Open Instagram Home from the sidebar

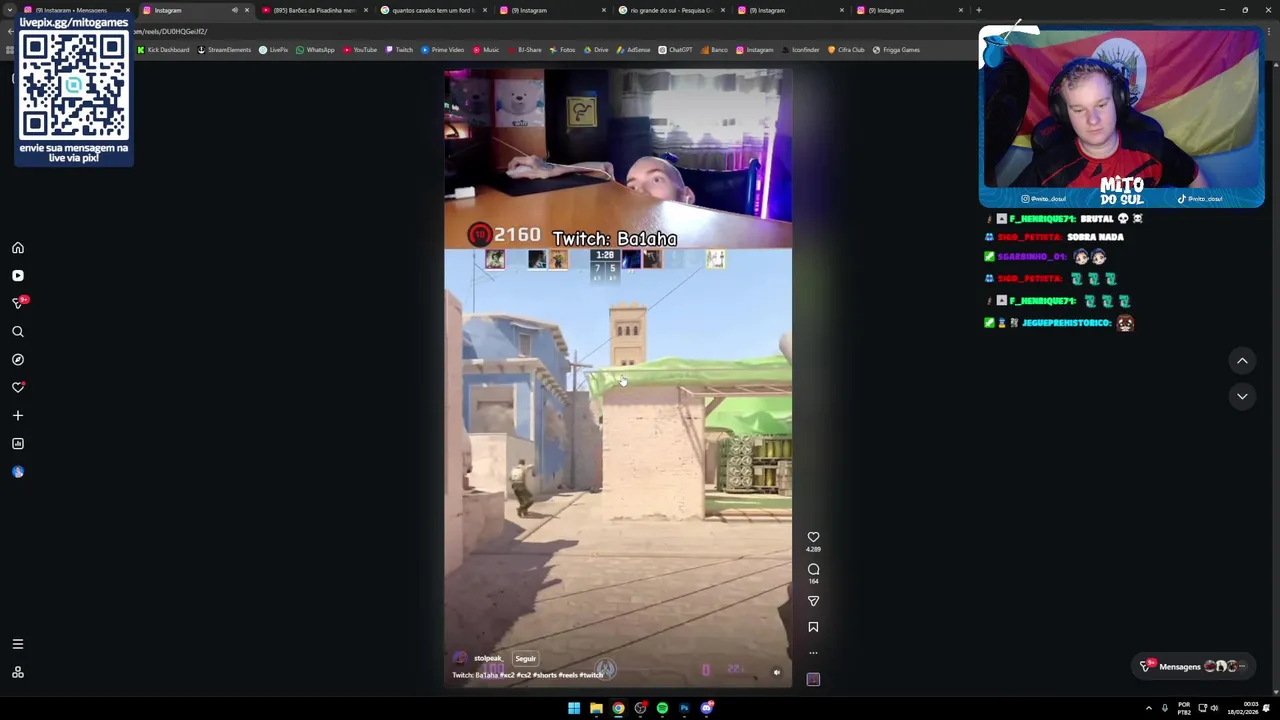[18, 248]
